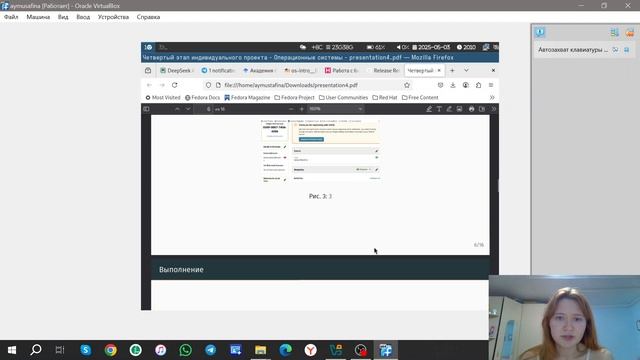Open the Машина menu

(x=38, y=17)
